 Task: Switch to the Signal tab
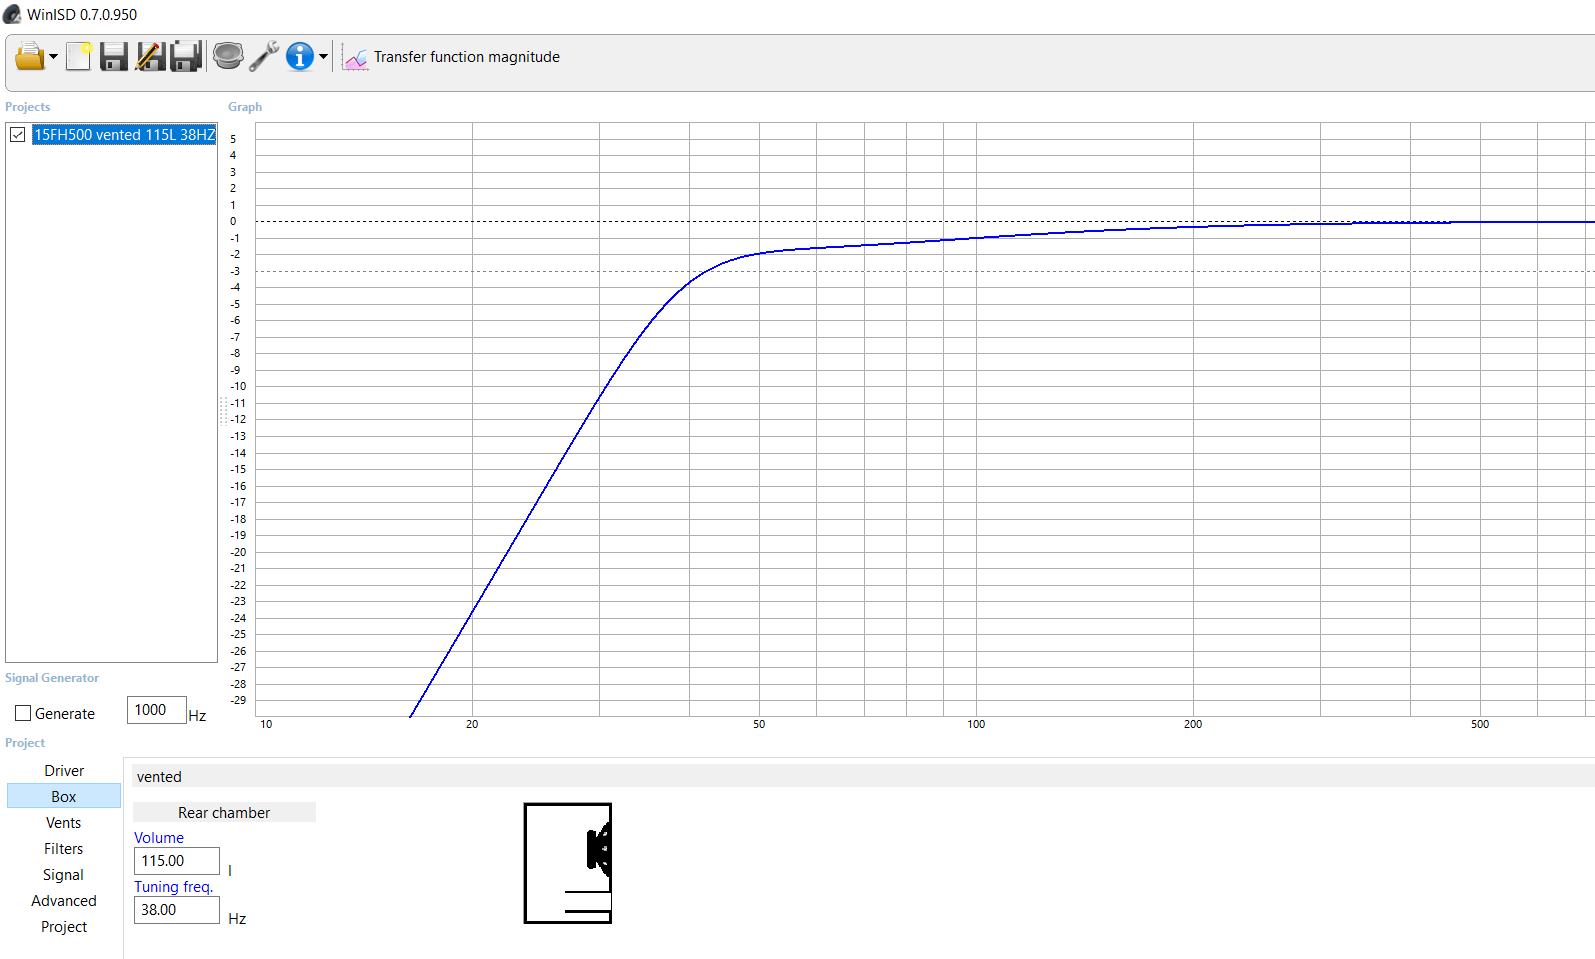(x=64, y=874)
